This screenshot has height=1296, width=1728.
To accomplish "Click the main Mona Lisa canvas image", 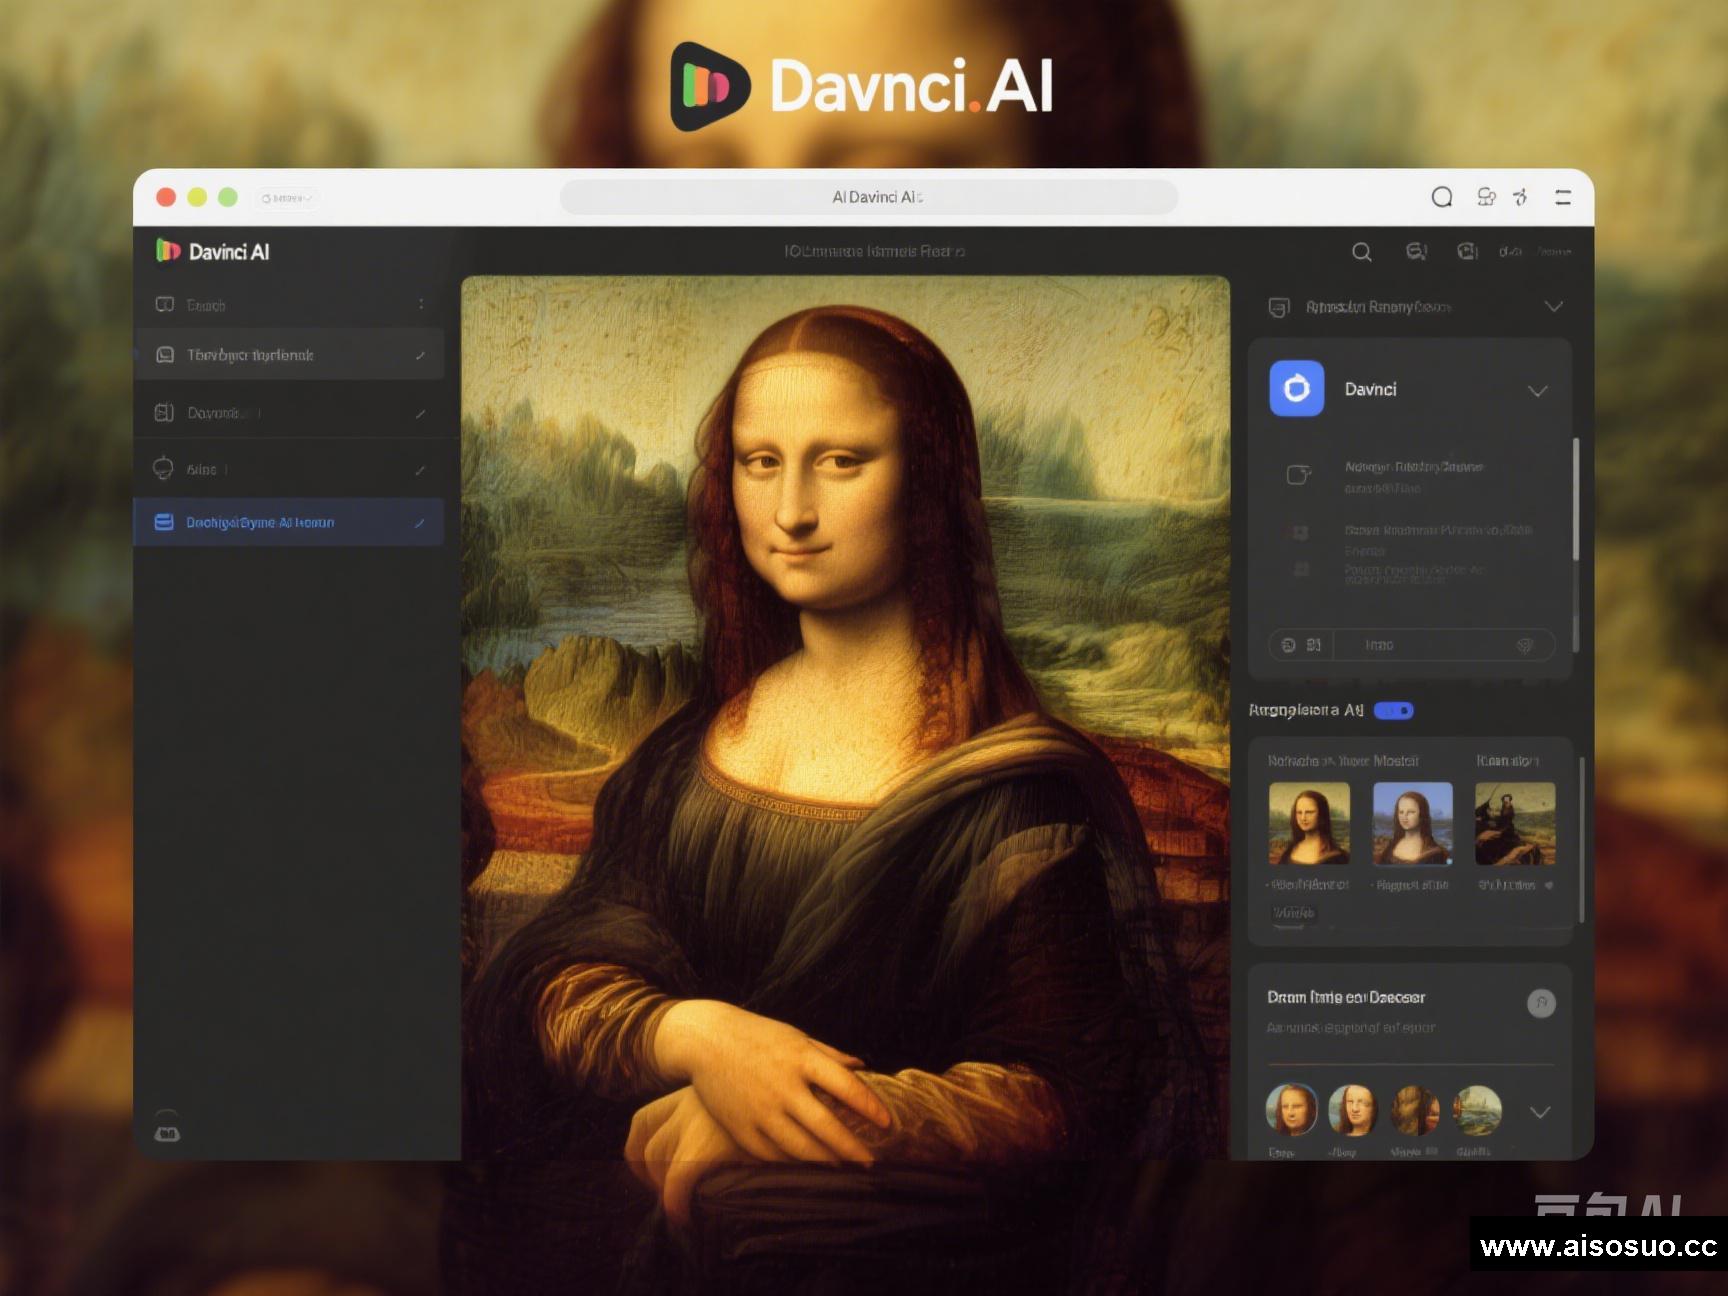I will click(845, 717).
